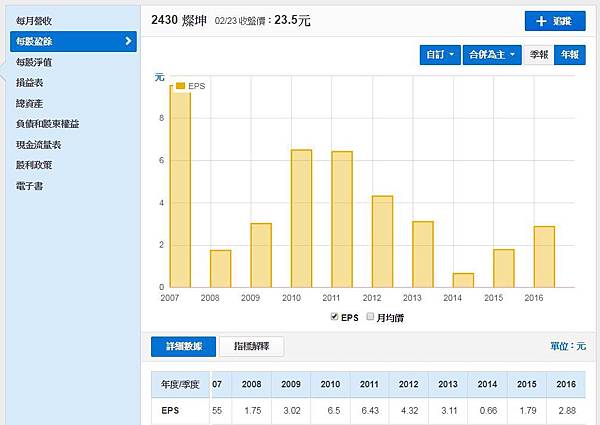Click the EPS value 1.75 cell
This screenshot has width=600, height=425.
pos(252,410)
